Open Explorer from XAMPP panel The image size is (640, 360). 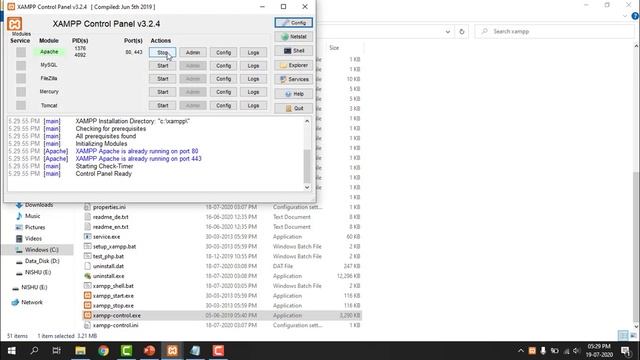tap(293, 65)
